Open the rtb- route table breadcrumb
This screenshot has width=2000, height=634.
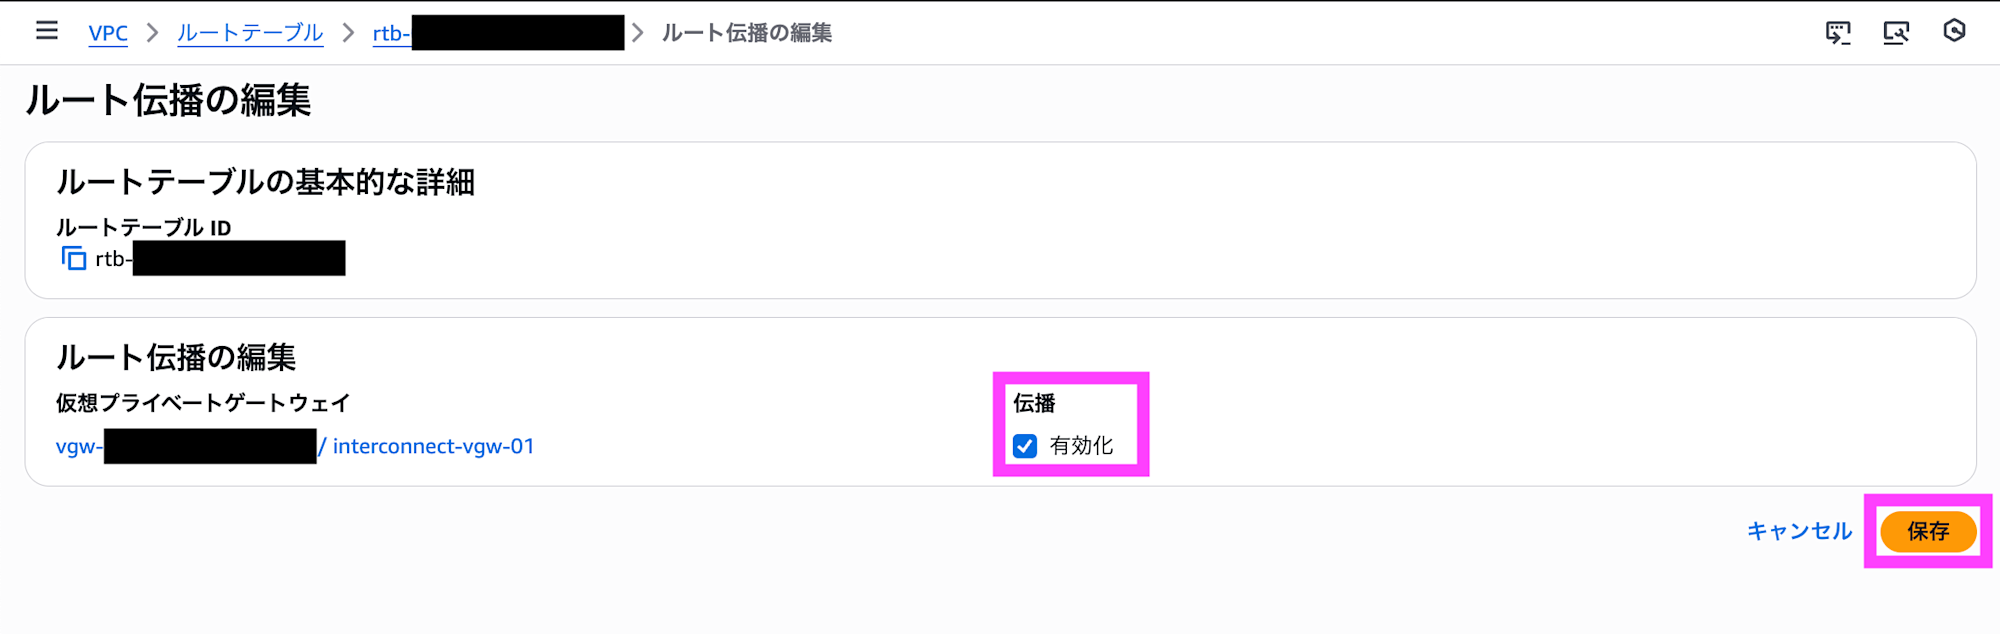click(x=391, y=34)
